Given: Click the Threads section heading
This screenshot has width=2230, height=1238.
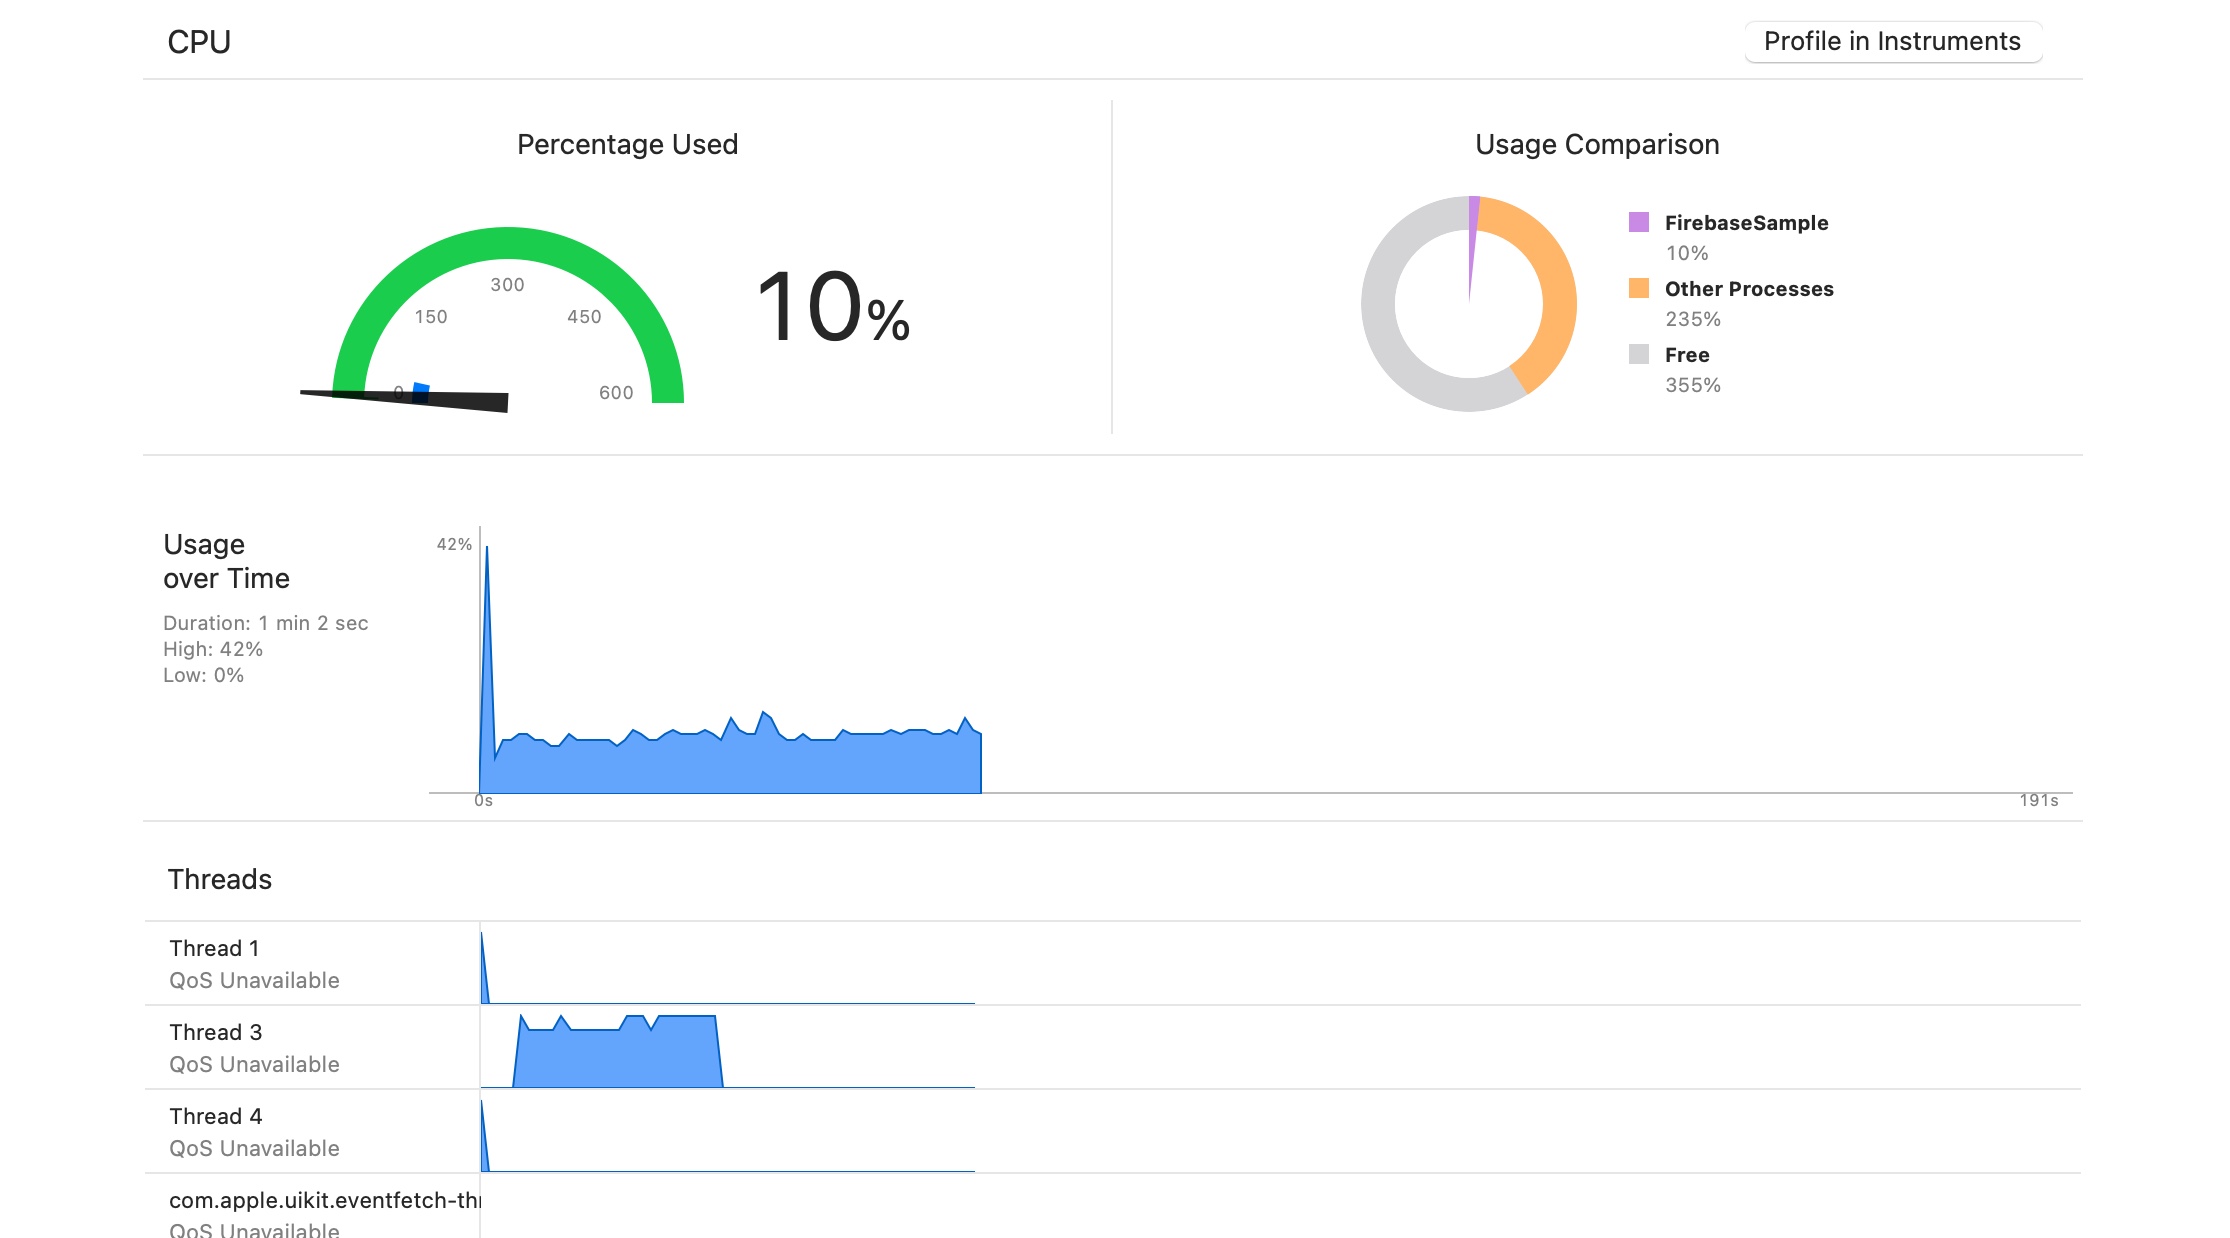Looking at the screenshot, I should [x=220, y=879].
